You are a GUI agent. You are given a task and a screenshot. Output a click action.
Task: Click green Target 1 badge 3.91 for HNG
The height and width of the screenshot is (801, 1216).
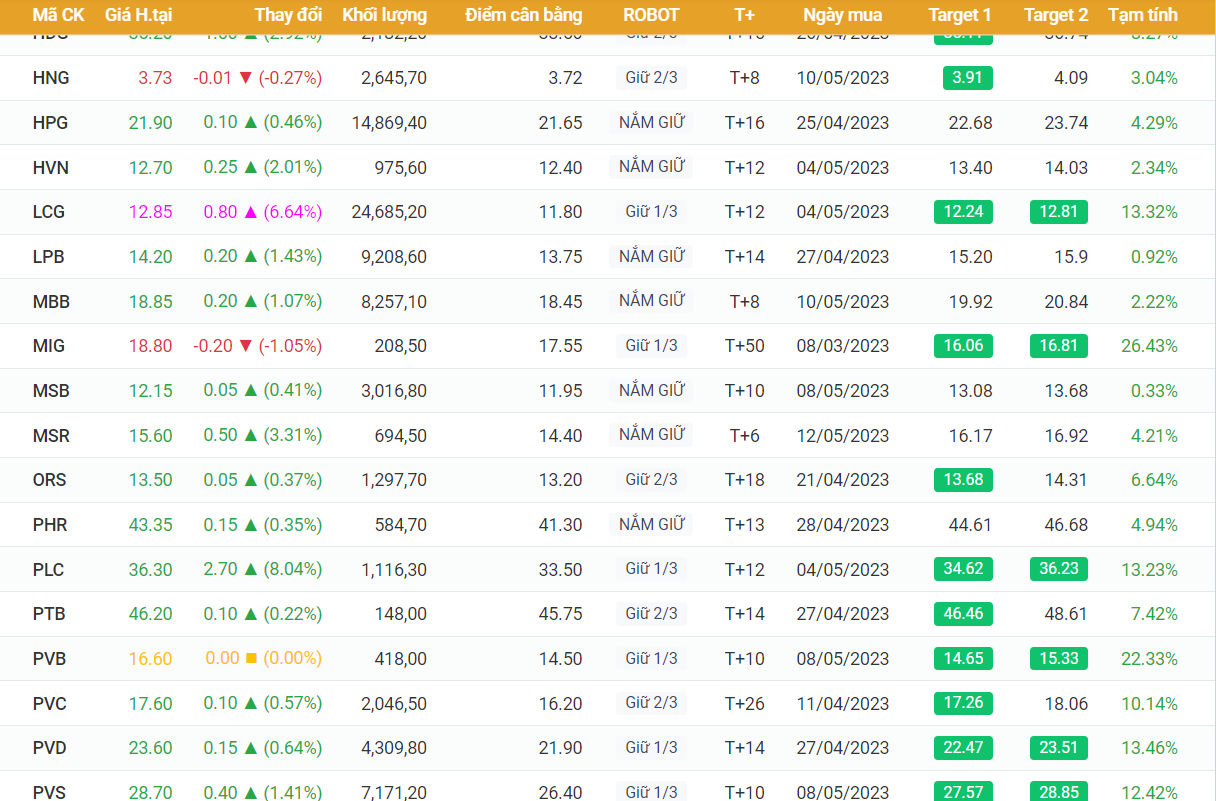pos(967,78)
